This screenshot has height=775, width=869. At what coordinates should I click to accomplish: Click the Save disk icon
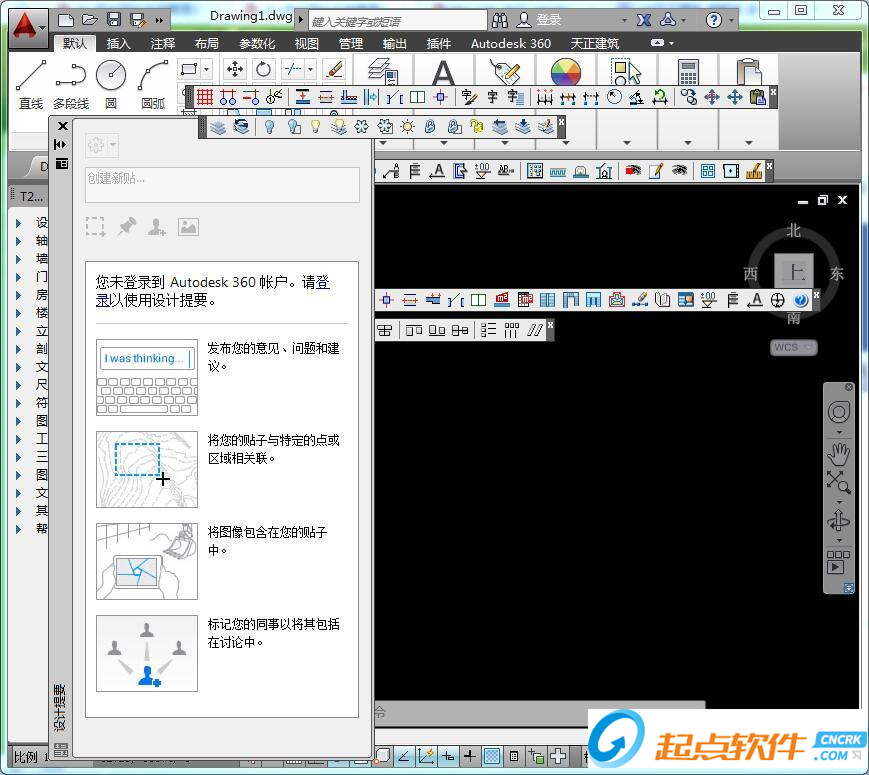[114, 20]
